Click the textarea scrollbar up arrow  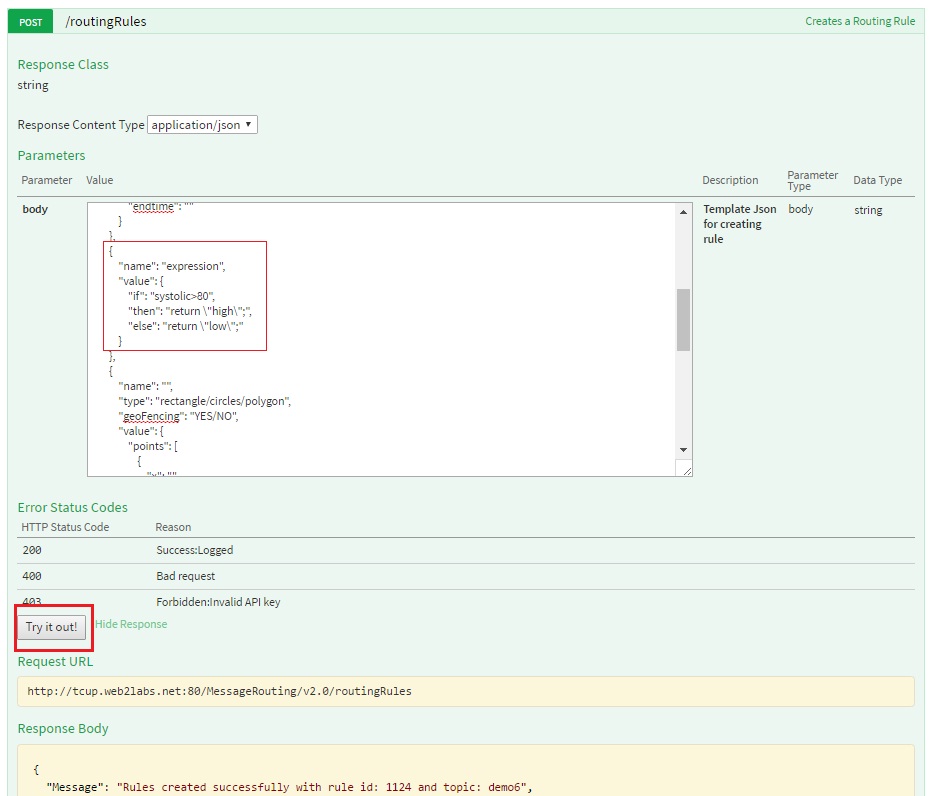pos(684,212)
